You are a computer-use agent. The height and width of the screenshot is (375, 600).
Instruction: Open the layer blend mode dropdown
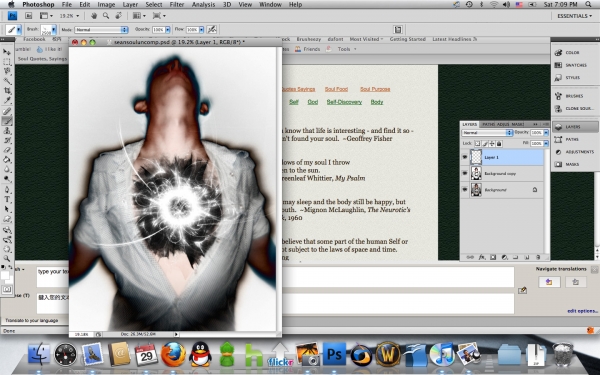click(x=487, y=132)
